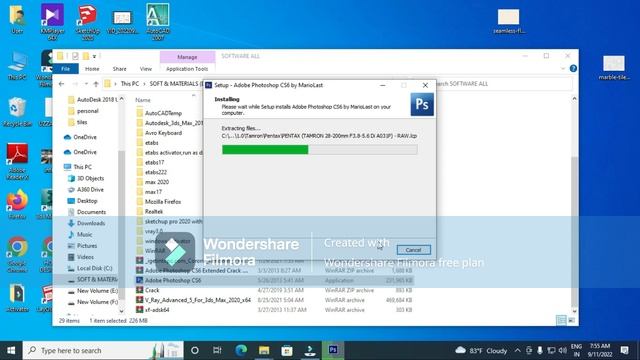Image resolution: width=640 pixels, height=360 pixels.
Task: Select the Manage contextual tab
Action: (x=187, y=57)
